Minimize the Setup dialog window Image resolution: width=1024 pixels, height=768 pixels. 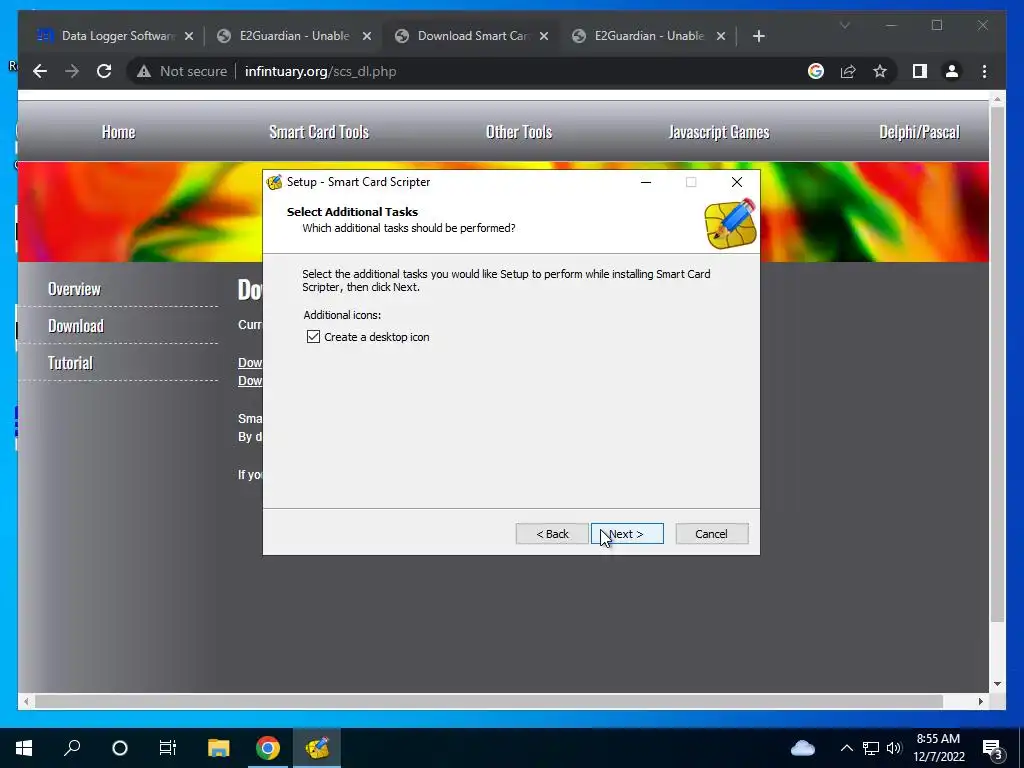[x=646, y=182]
